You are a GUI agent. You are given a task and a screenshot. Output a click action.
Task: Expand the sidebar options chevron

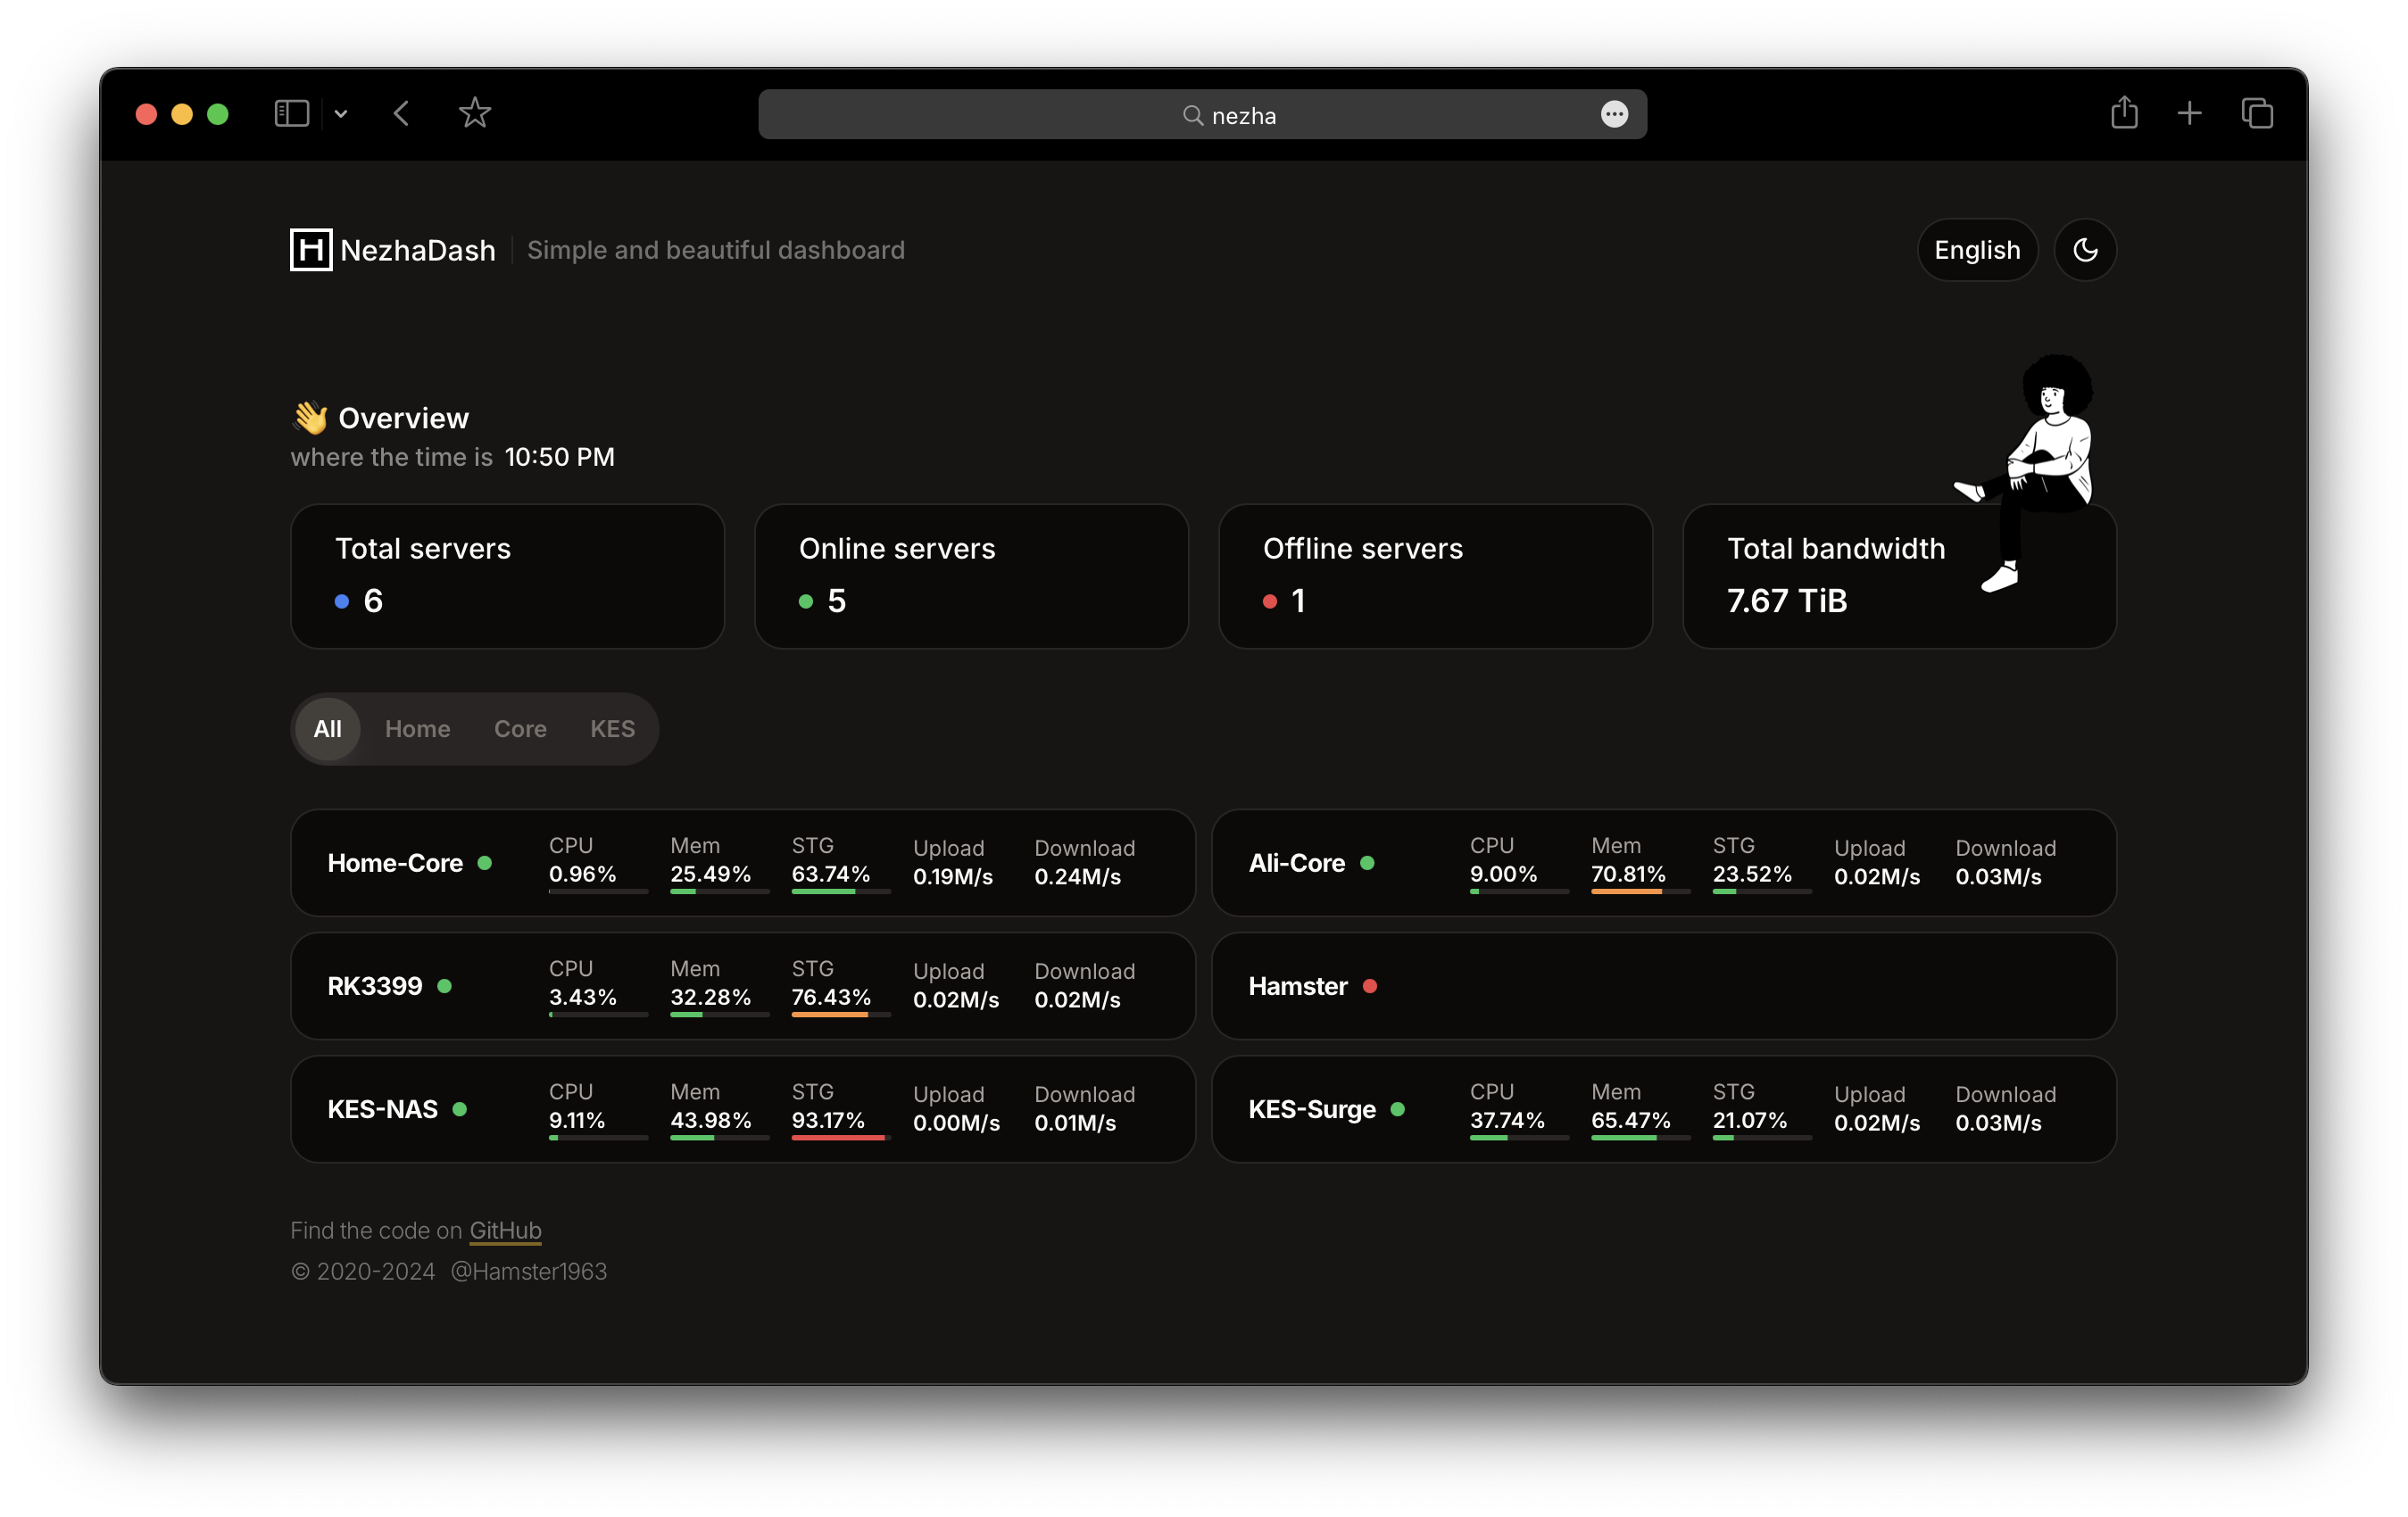click(341, 114)
